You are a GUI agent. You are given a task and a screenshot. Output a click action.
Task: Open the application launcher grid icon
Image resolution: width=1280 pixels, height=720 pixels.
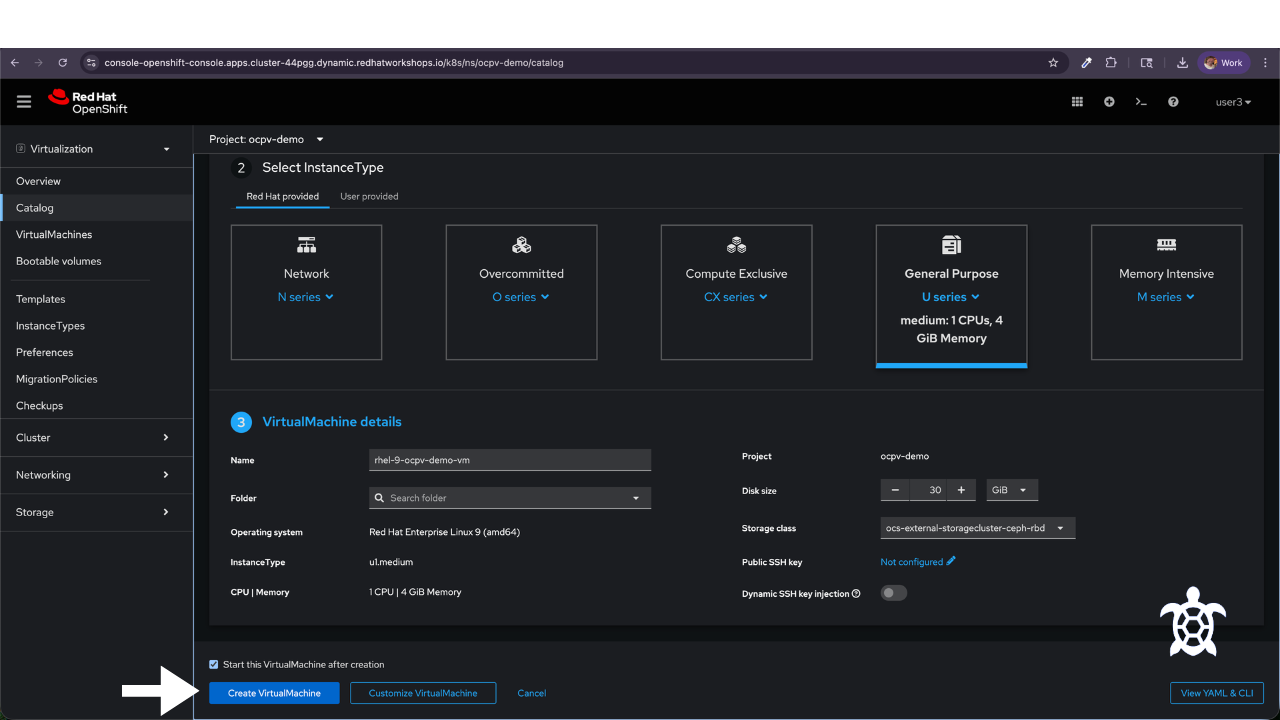coord(1077,102)
